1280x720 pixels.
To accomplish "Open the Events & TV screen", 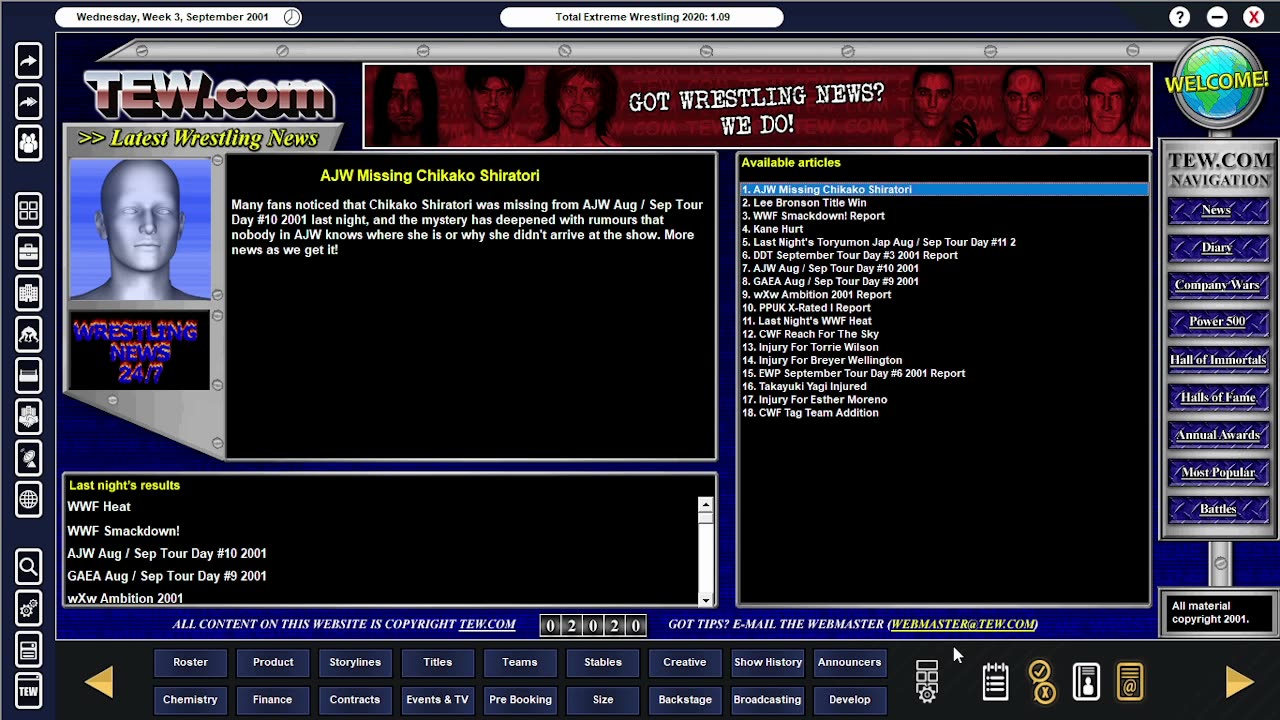I will coord(437,700).
